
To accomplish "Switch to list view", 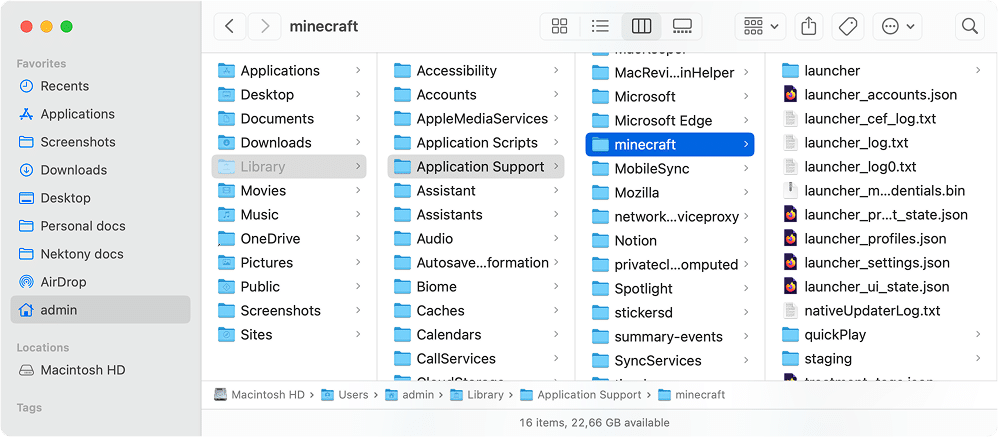I will [x=600, y=26].
